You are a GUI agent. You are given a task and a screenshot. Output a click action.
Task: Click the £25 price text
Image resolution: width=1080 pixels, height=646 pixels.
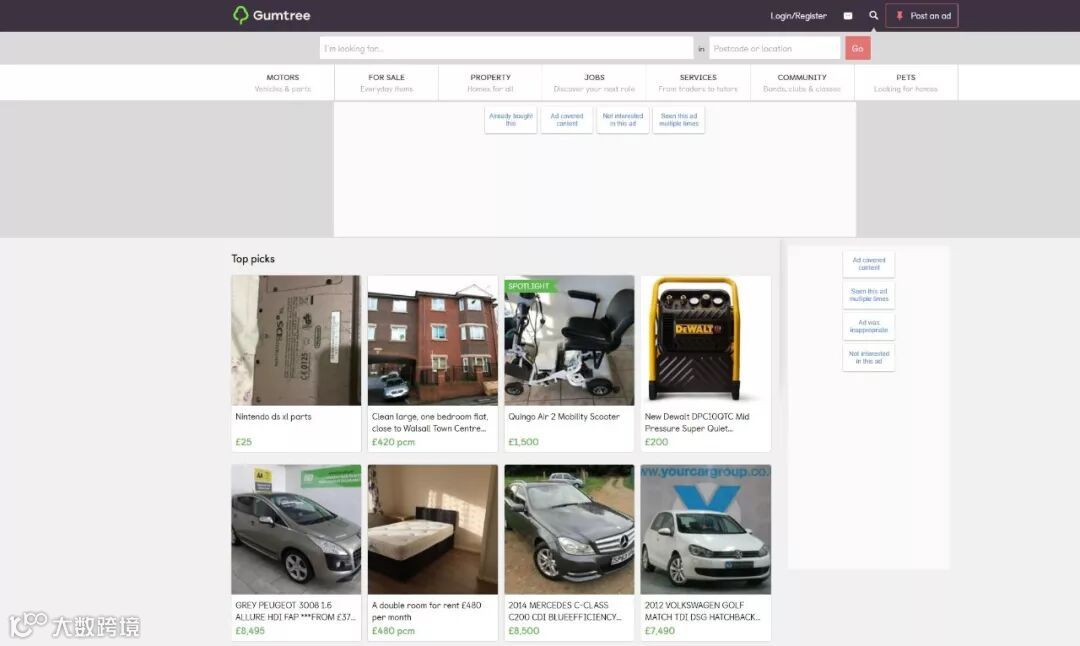[x=244, y=442]
